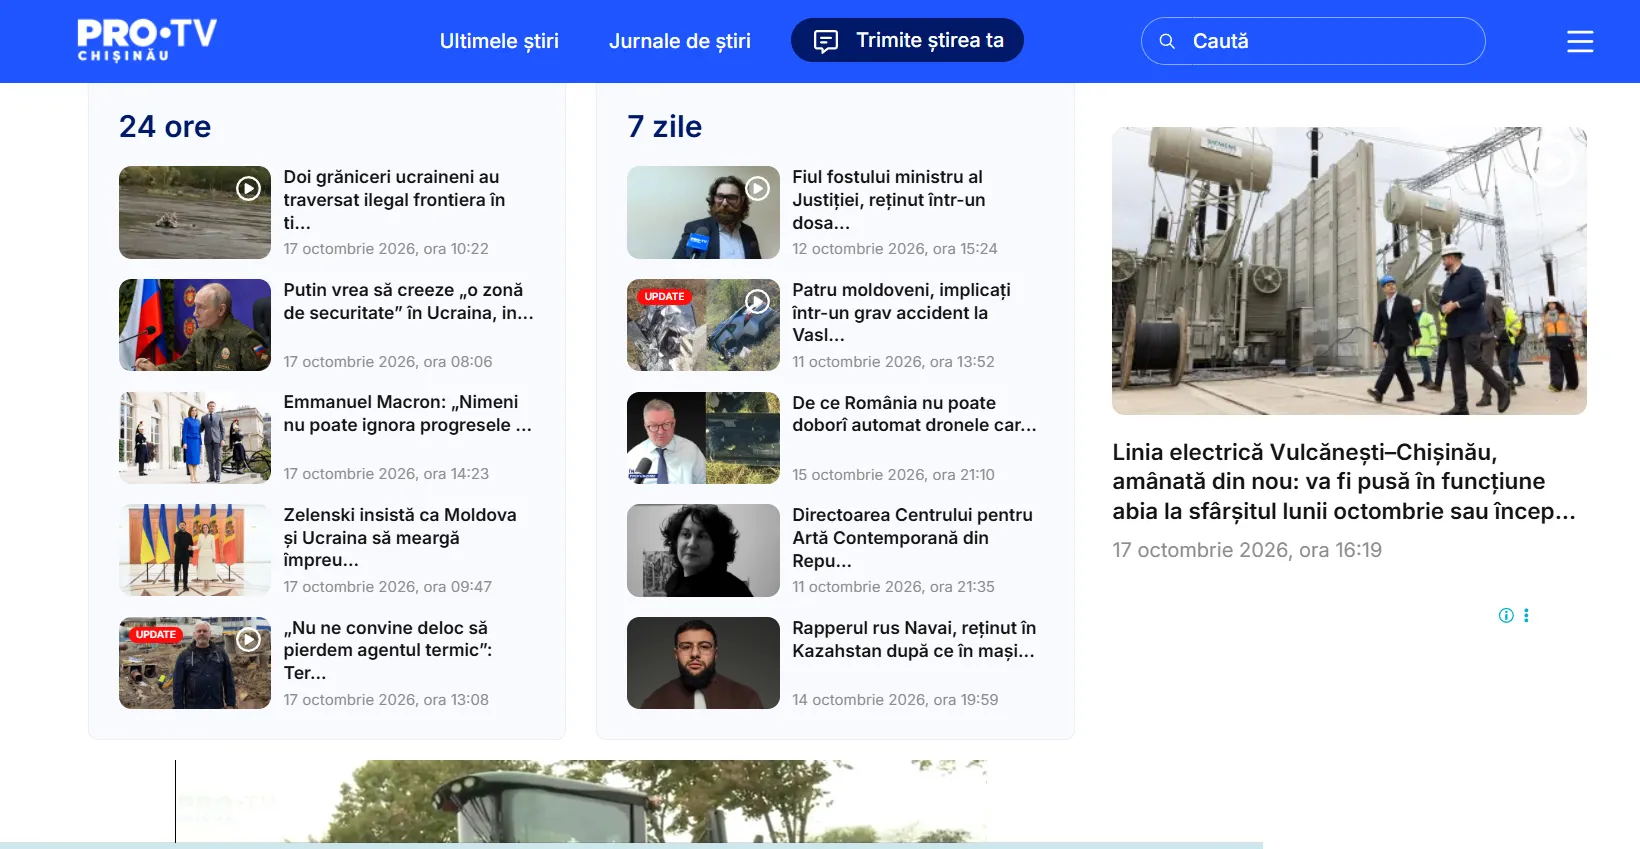Open the PRO TV Chișinău logo homepage

147,40
